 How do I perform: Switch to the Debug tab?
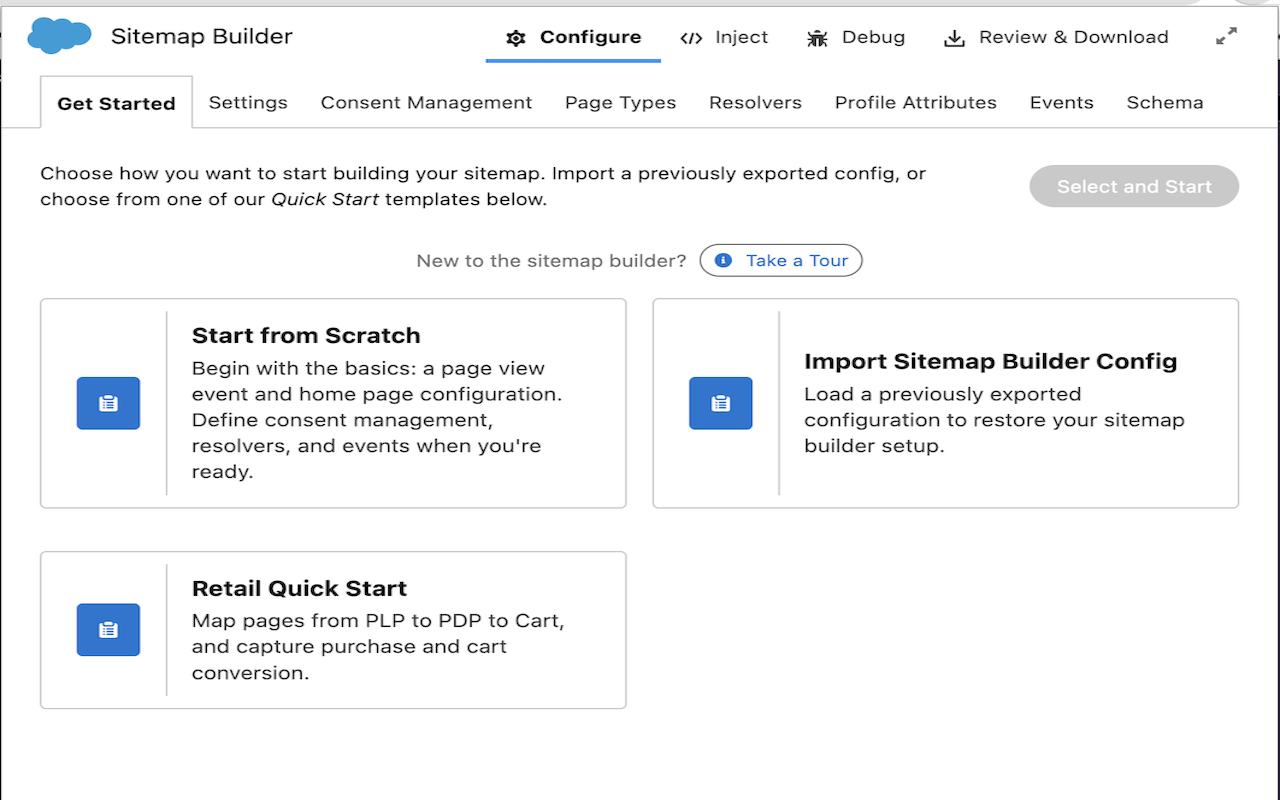coord(856,37)
